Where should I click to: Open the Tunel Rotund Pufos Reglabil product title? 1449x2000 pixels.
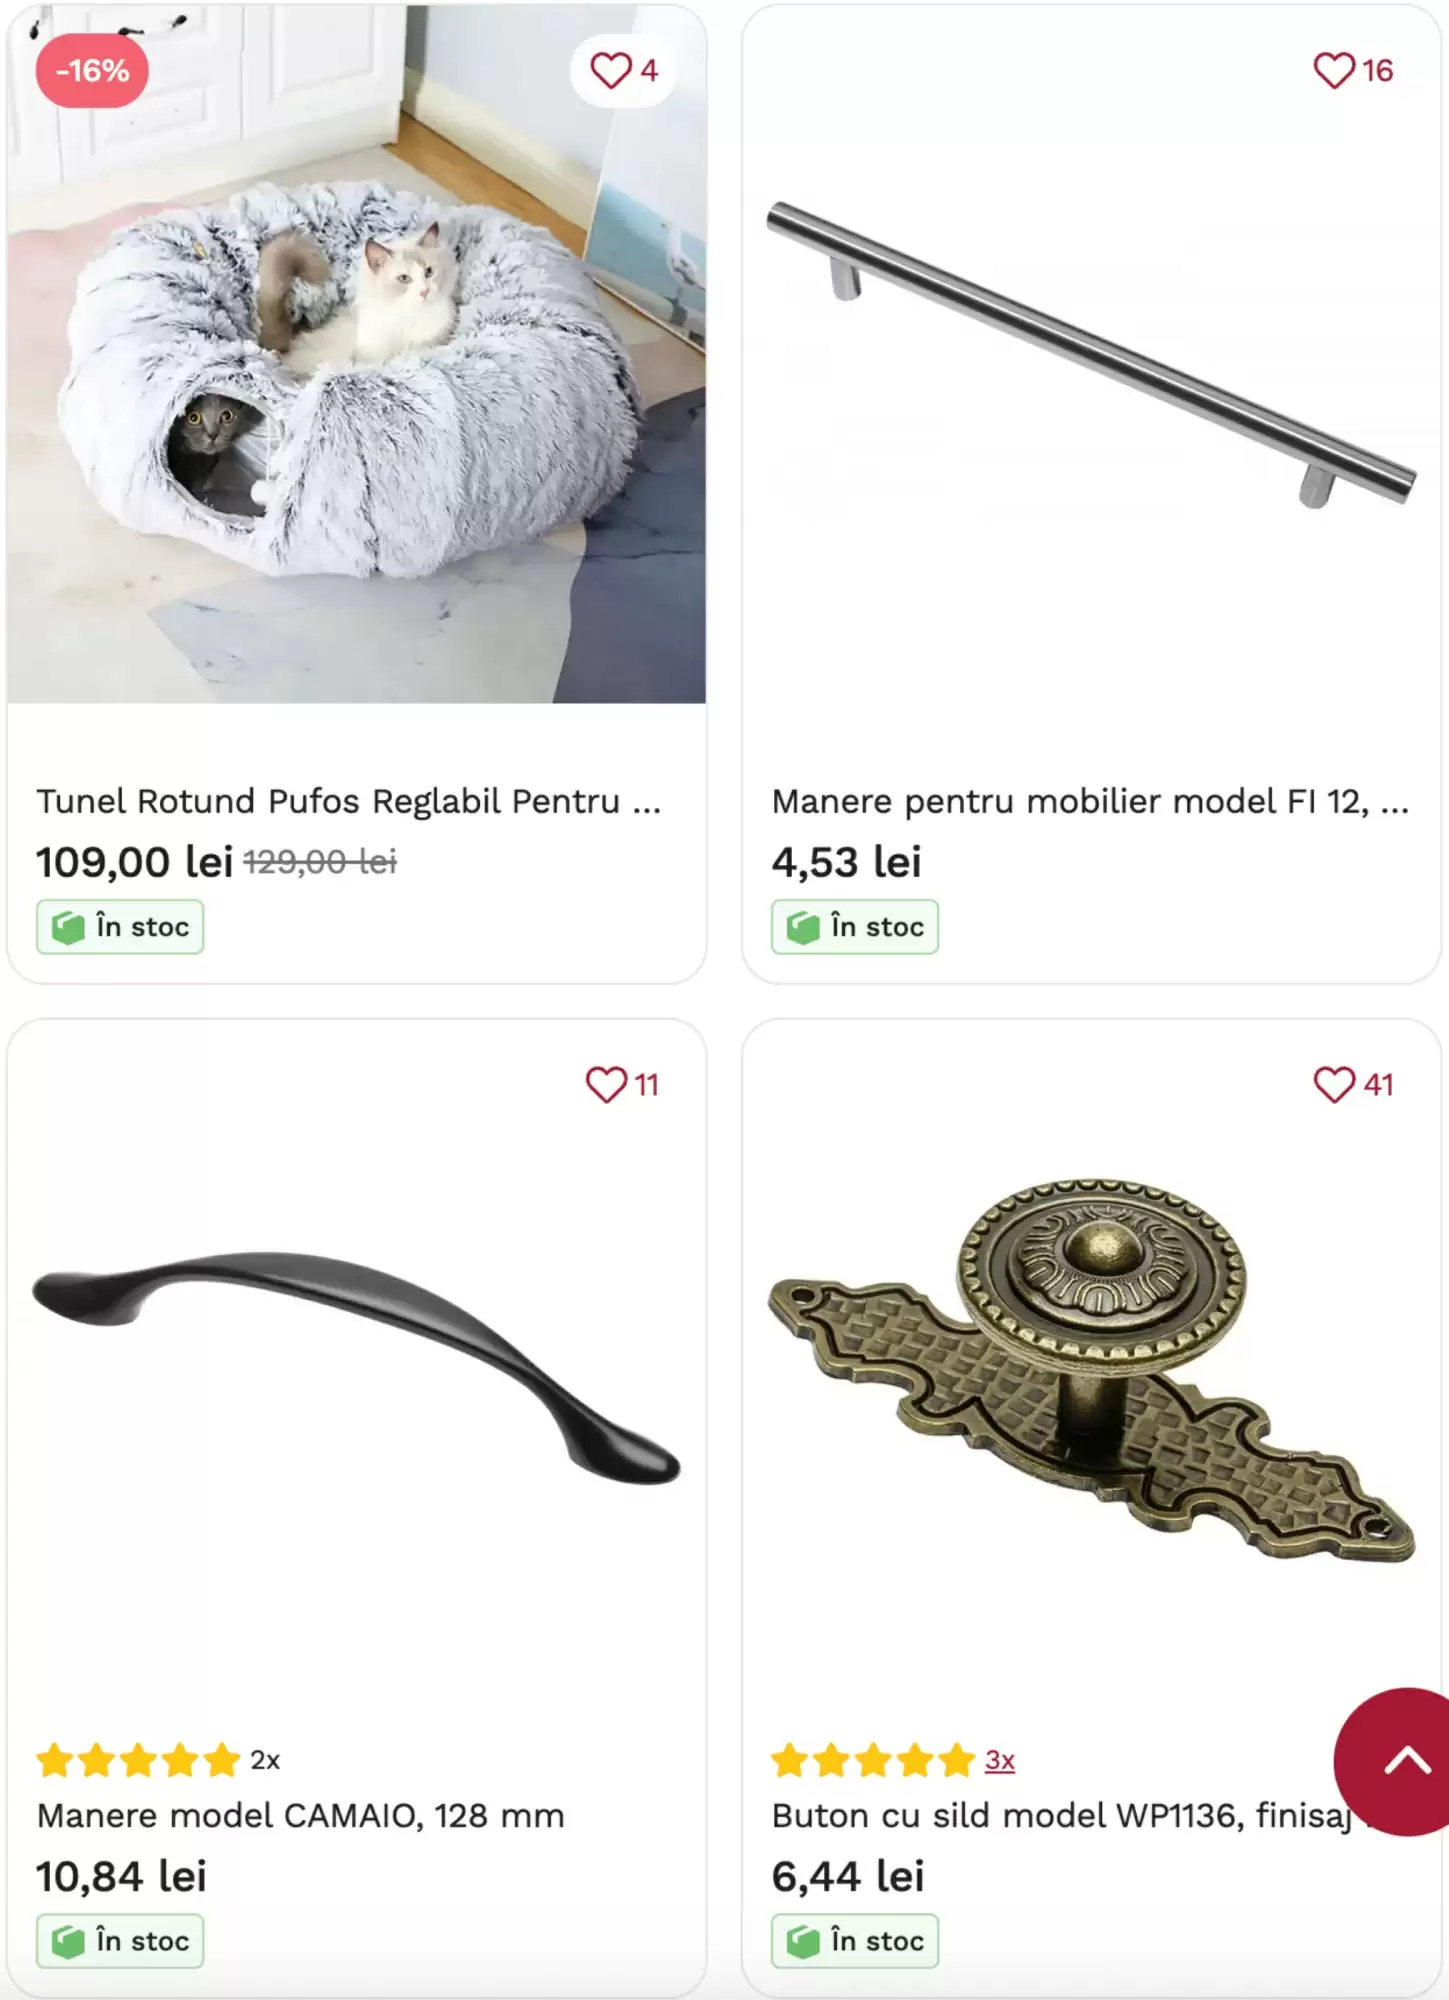(349, 801)
